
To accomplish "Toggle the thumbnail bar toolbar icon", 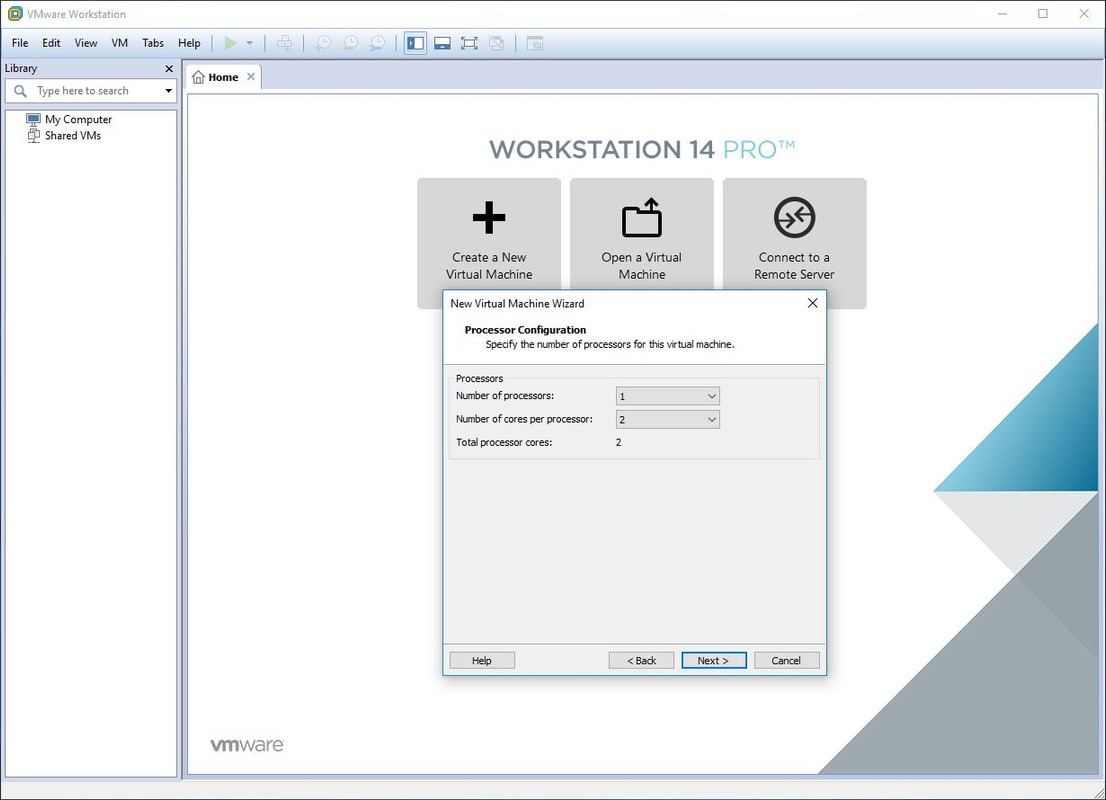I will 442,43.
